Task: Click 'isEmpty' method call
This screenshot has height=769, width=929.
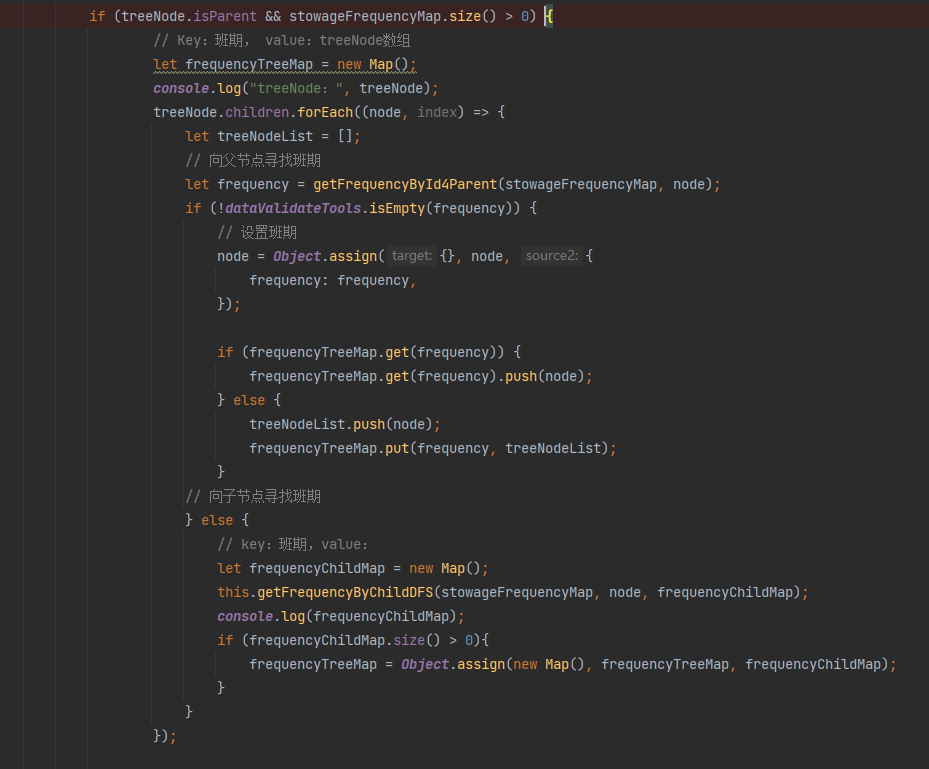Action: pos(398,209)
